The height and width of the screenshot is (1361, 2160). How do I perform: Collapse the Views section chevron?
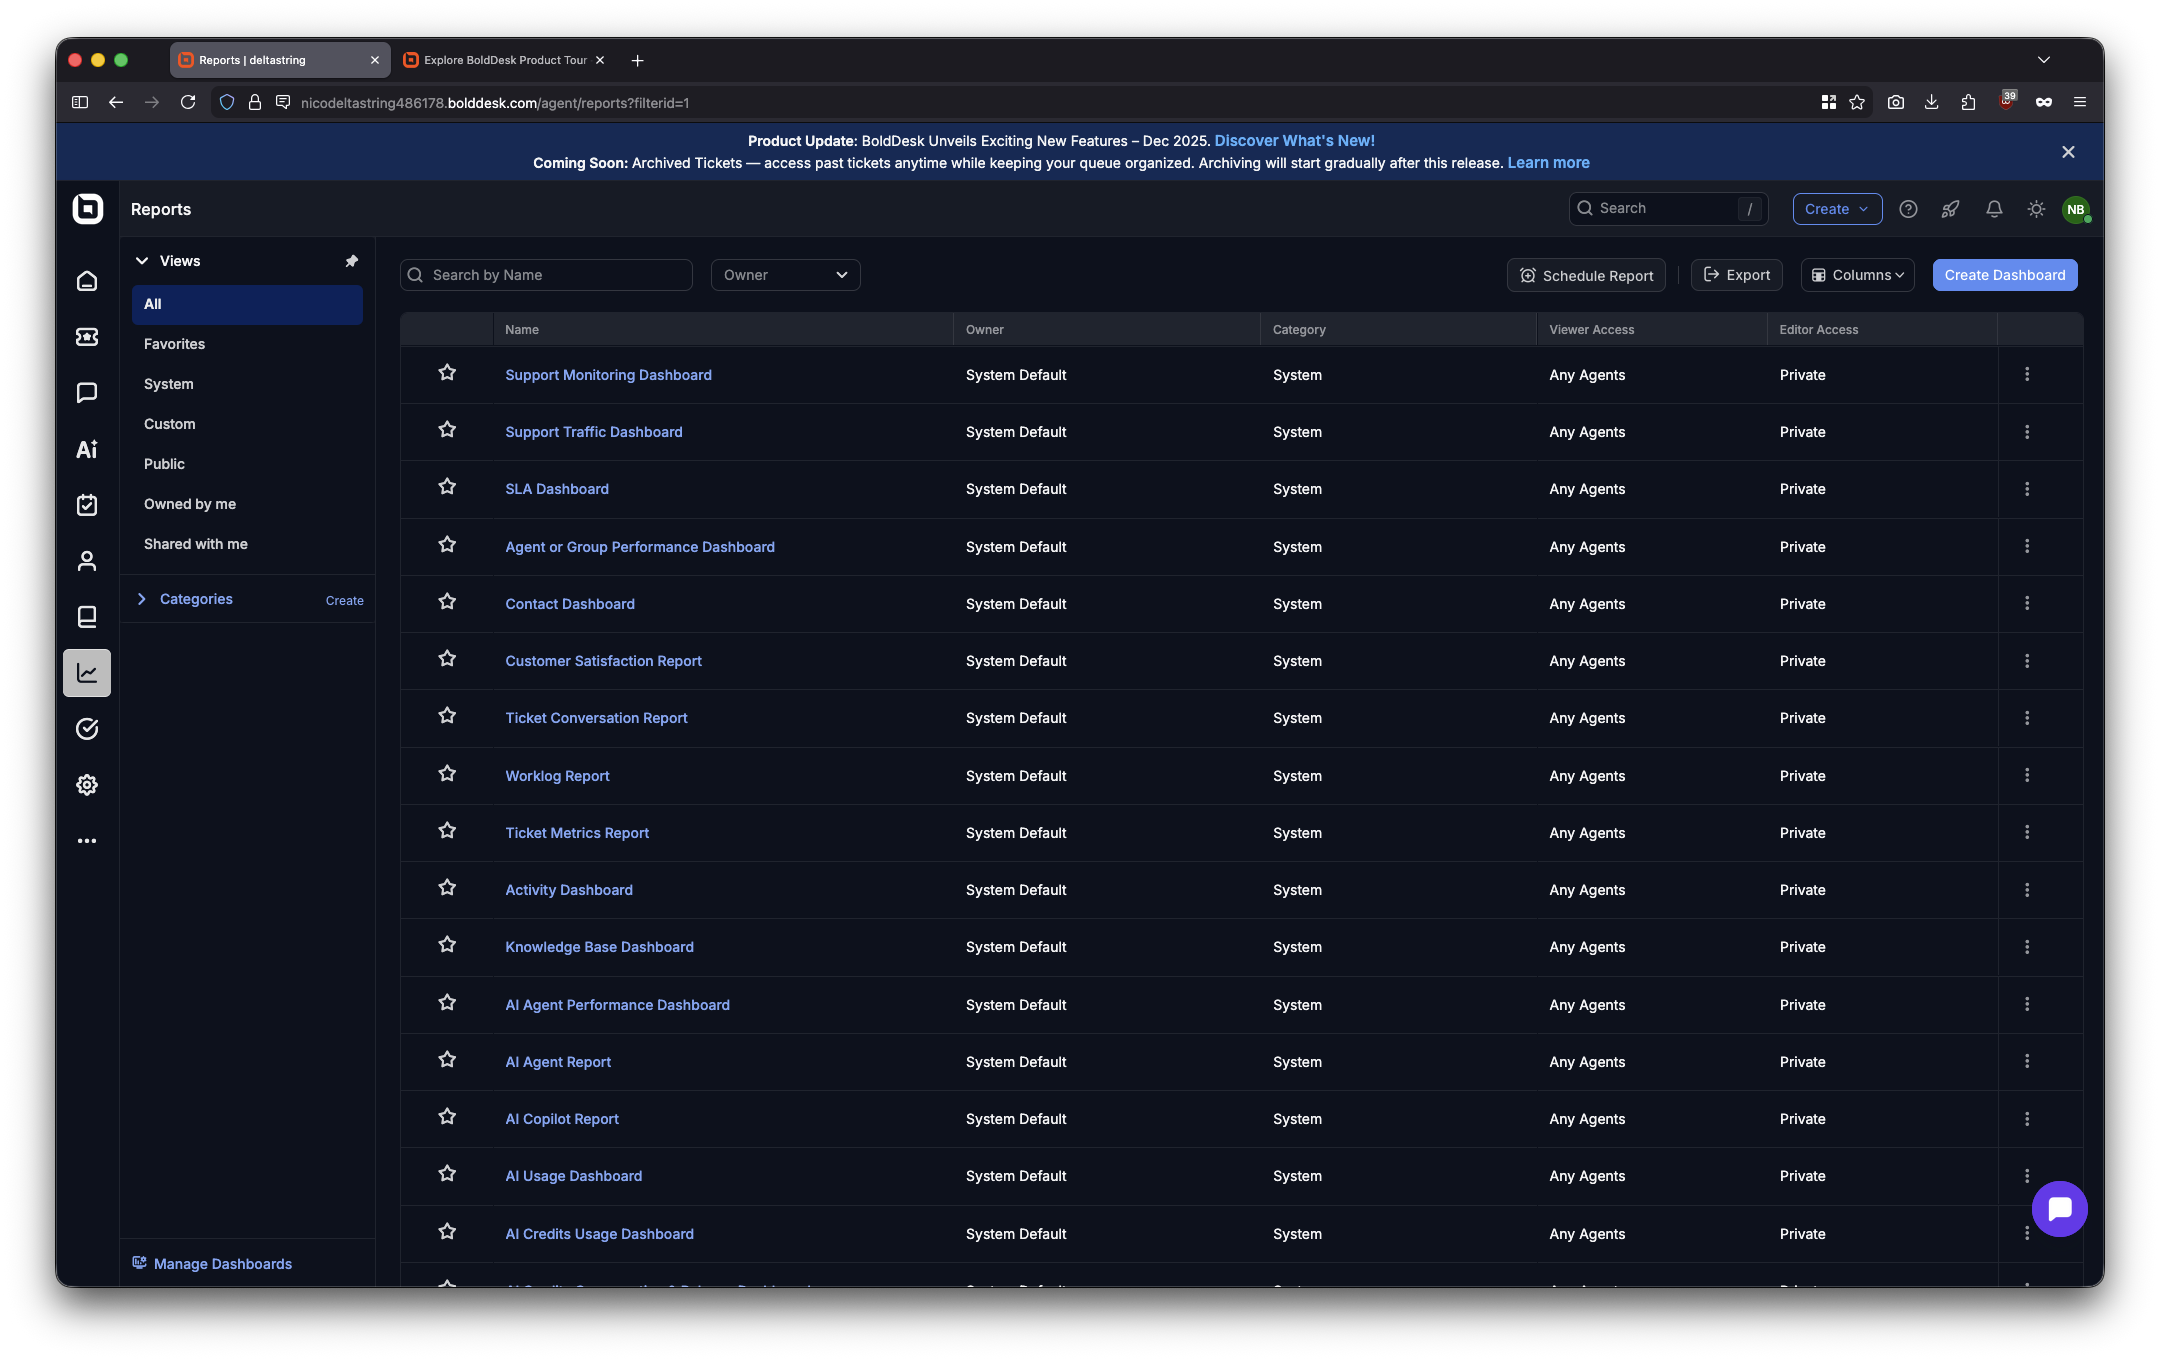(x=142, y=261)
